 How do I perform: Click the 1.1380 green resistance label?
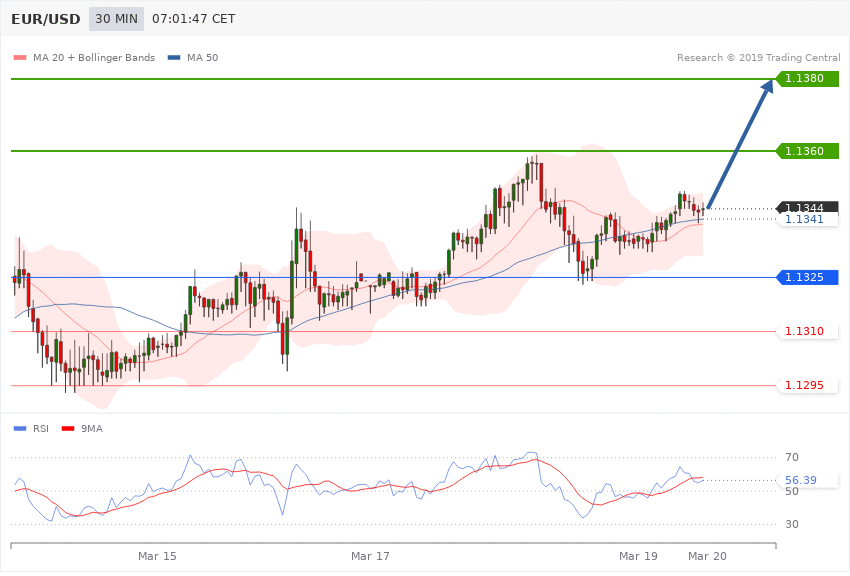[808, 79]
